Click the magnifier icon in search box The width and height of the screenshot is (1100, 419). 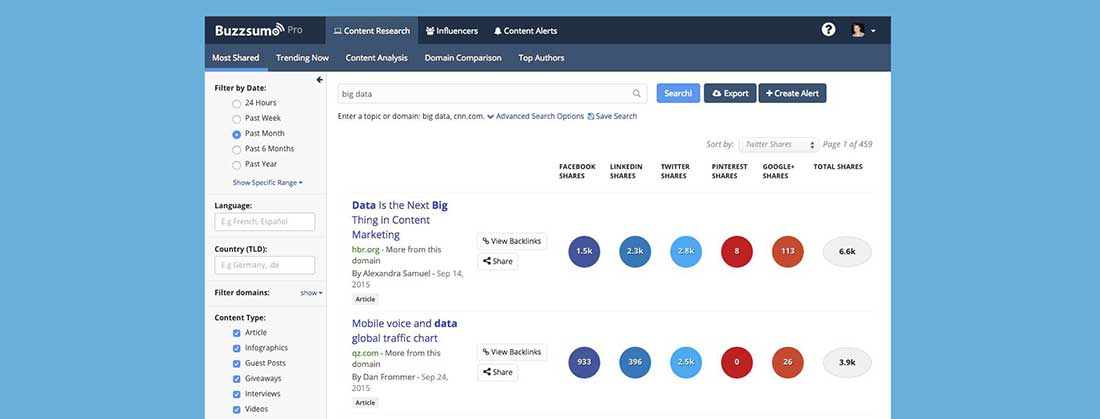point(636,93)
